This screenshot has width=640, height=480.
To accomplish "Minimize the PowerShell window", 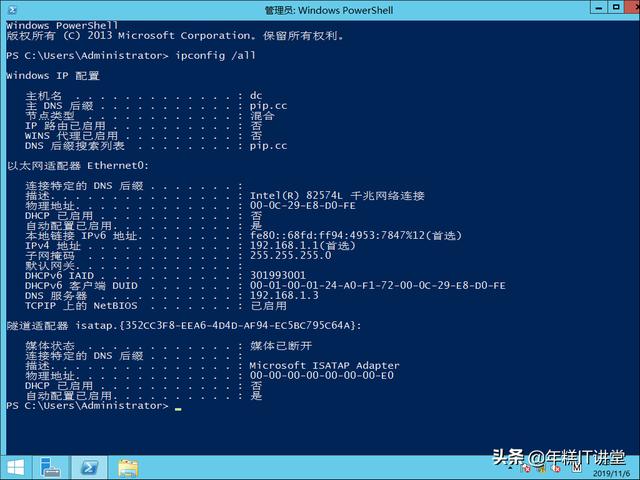I will (x=599, y=8).
